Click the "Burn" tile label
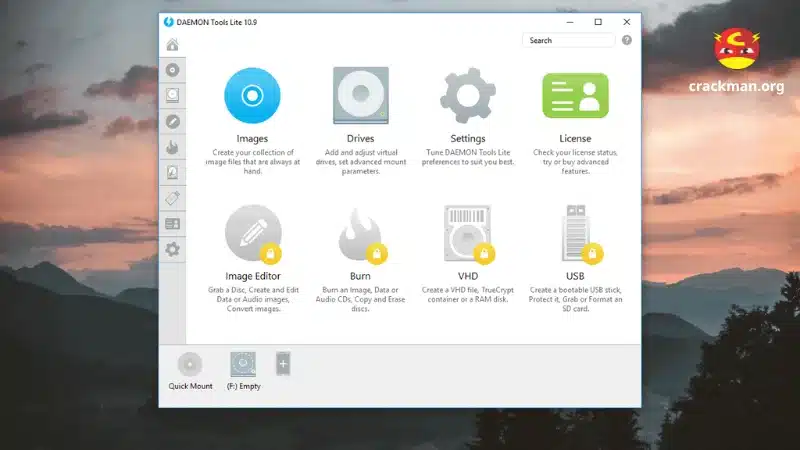This screenshot has height=450, width=800. [x=360, y=276]
